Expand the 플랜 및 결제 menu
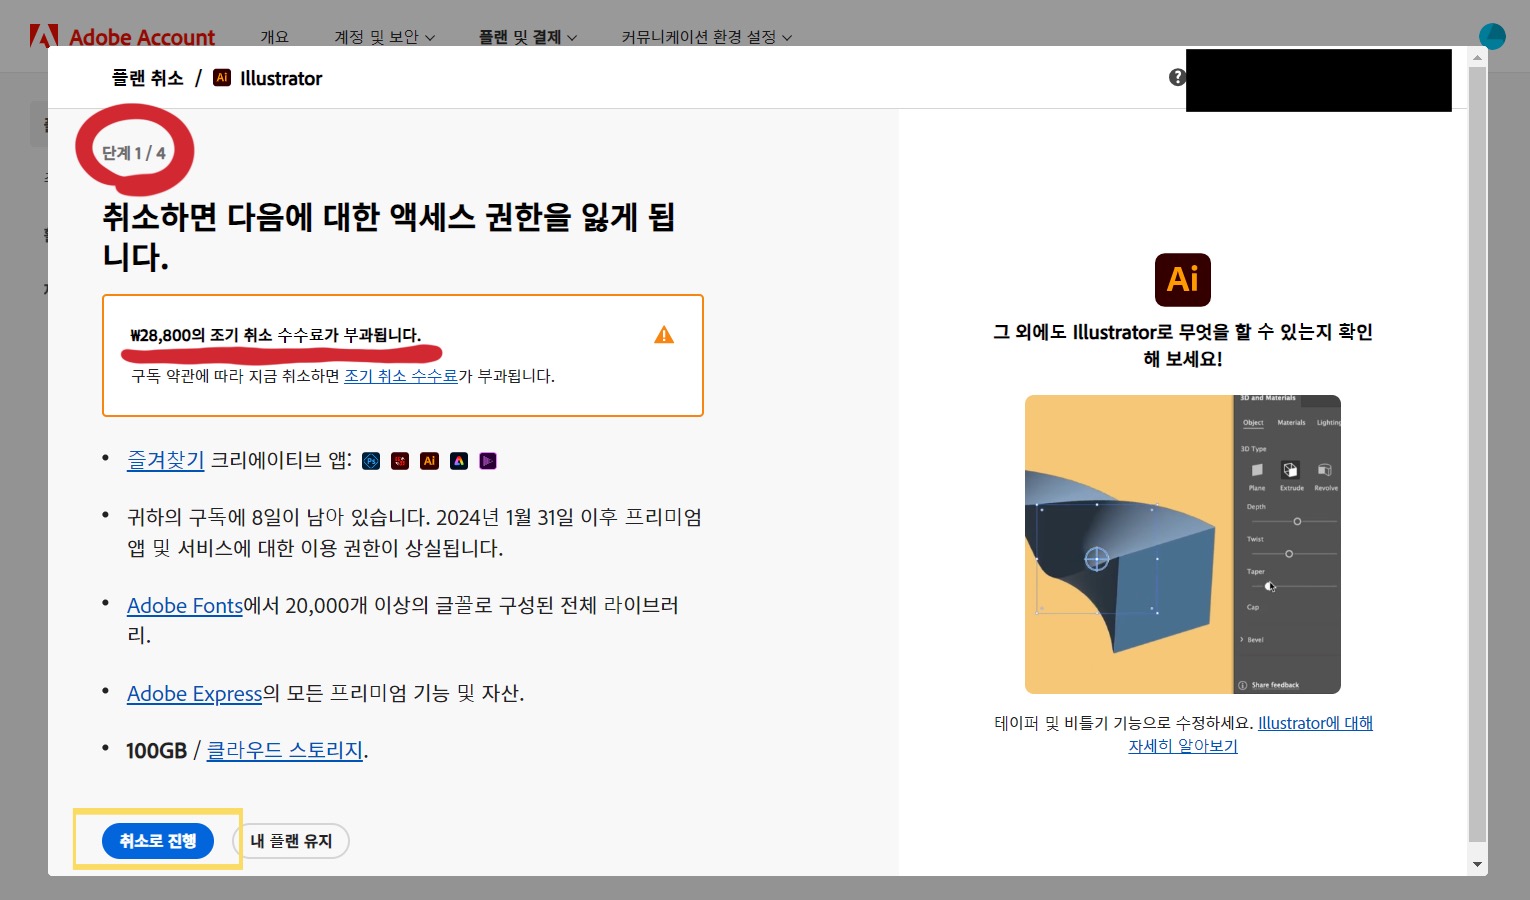The width and height of the screenshot is (1530, 900). tap(527, 37)
